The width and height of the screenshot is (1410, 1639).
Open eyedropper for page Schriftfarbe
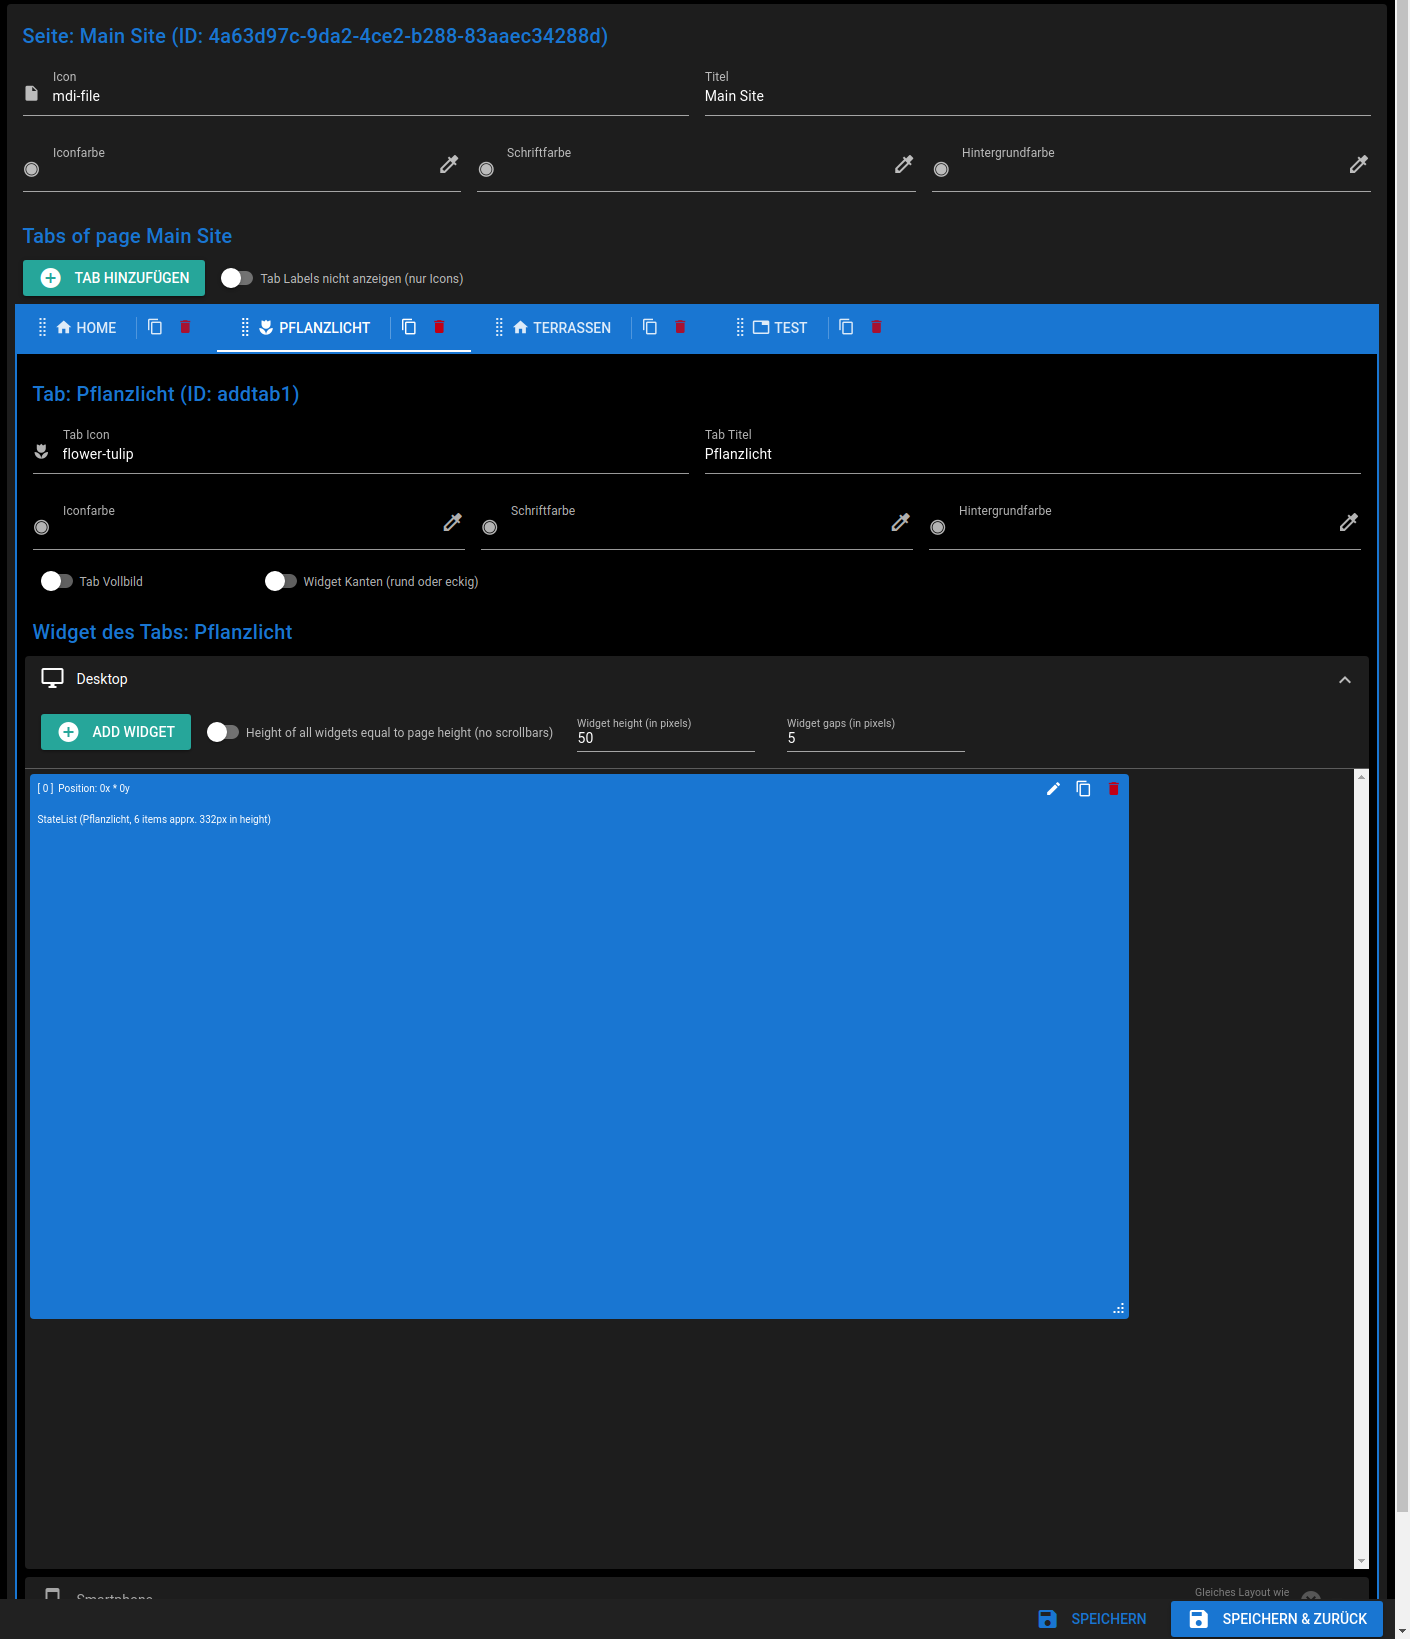904,165
